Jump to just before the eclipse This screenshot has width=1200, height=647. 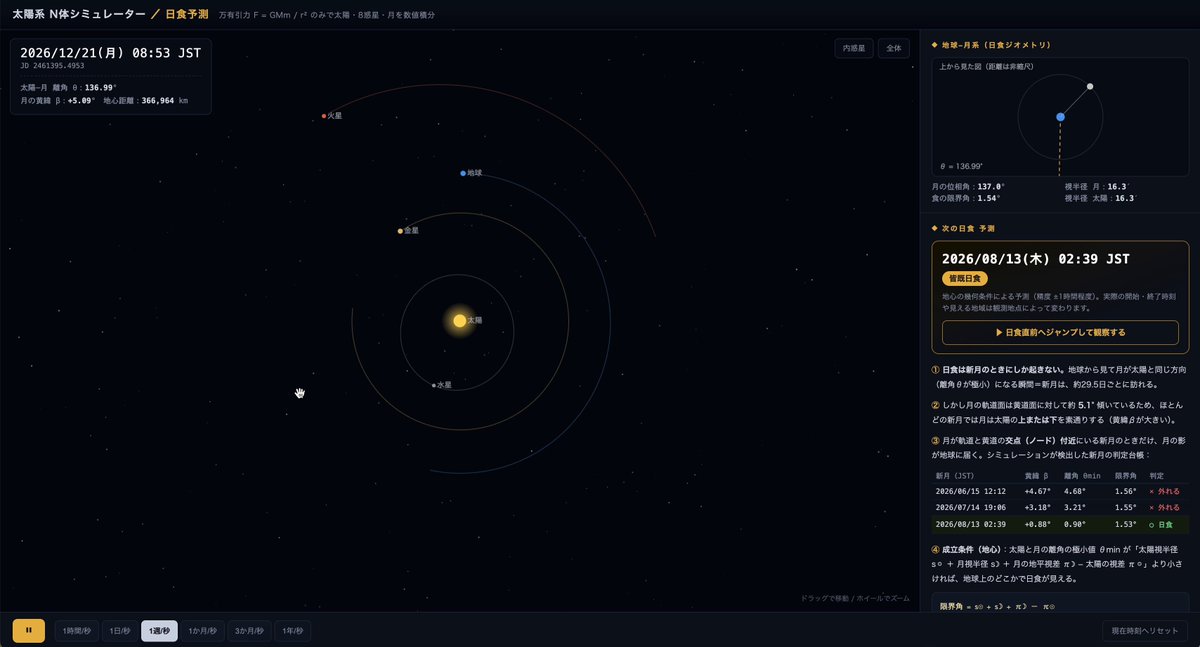(x=1060, y=332)
